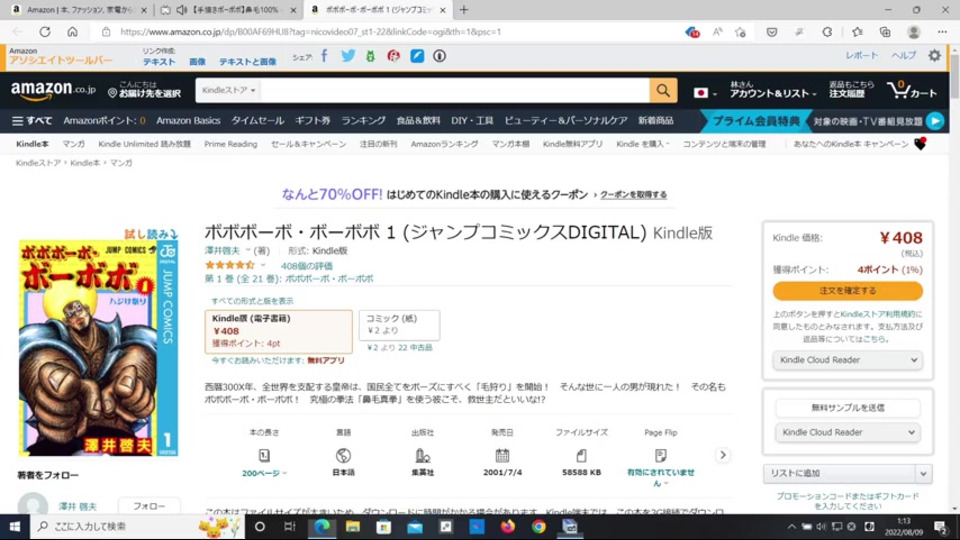Open ヘルプ in associate toolbar
The width and height of the screenshot is (960, 540).
[x=903, y=56]
